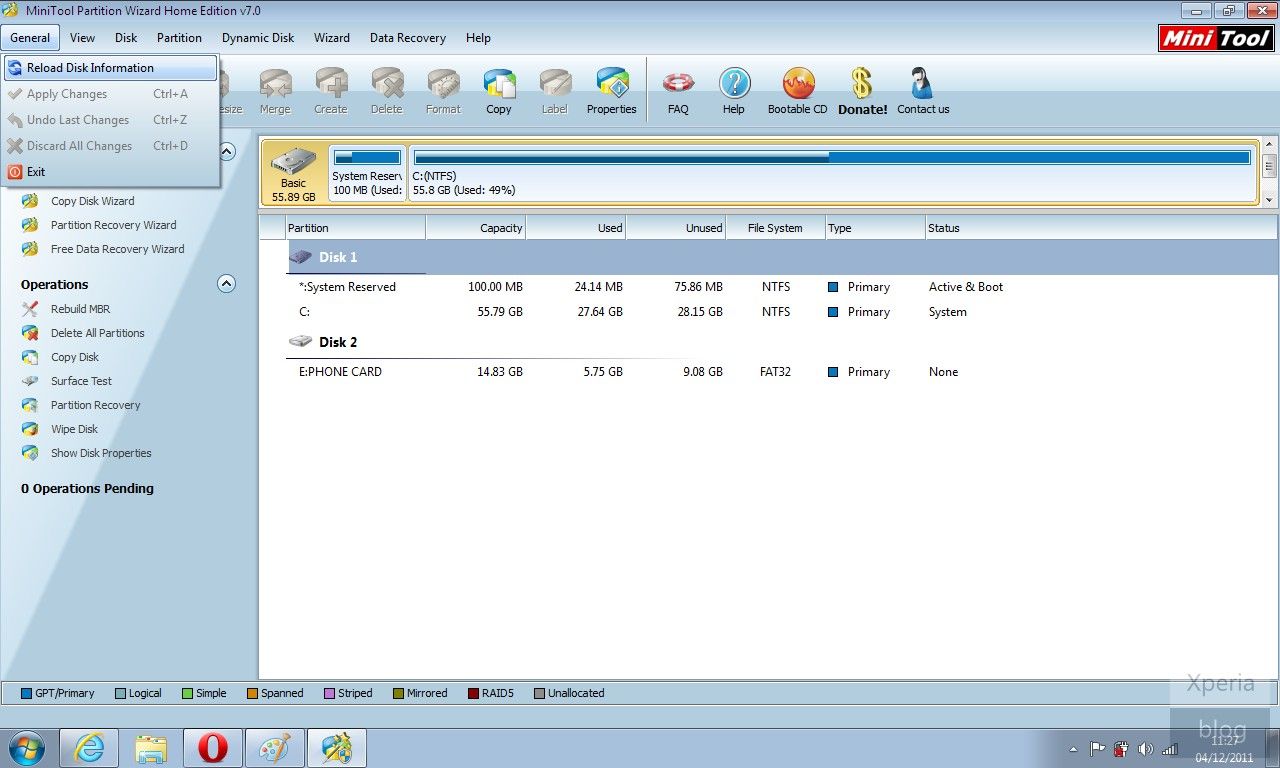The height and width of the screenshot is (768, 1280).
Task: Sort by the Status column header
Action: click(x=1101, y=228)
